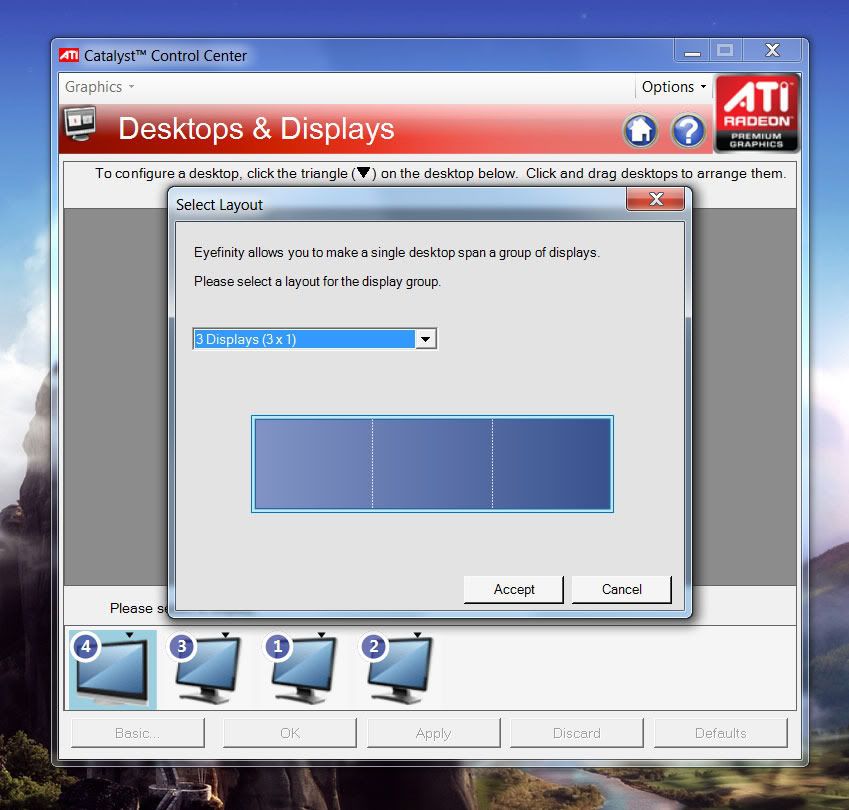Open the triangle menu on display 4

click(x=129, y=635)
